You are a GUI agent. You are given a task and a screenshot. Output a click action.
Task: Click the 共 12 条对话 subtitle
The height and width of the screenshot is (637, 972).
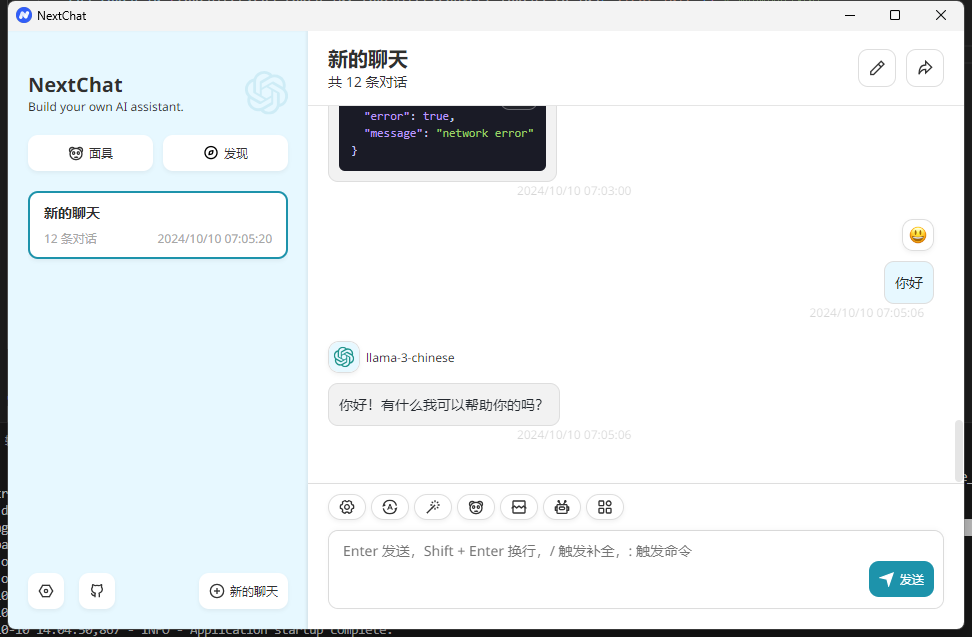coord(368,82)
